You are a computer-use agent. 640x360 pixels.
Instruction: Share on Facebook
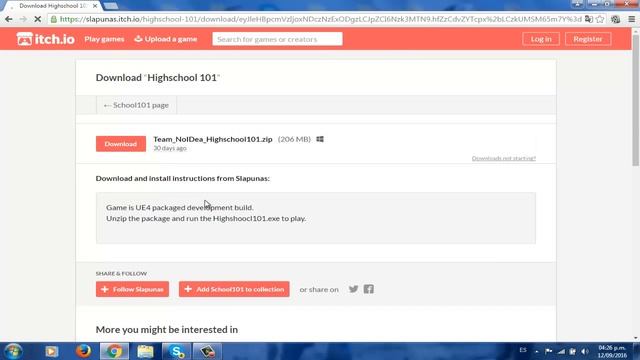tap(369, 289)
